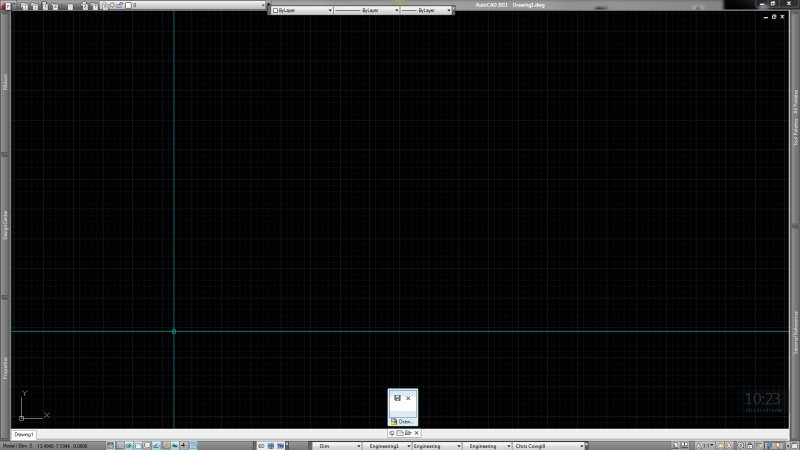This screenshot has width=800, height=450.
Task: Select the Drawing1 document tab
Action: pyautogui.click(x=23, y=435)
